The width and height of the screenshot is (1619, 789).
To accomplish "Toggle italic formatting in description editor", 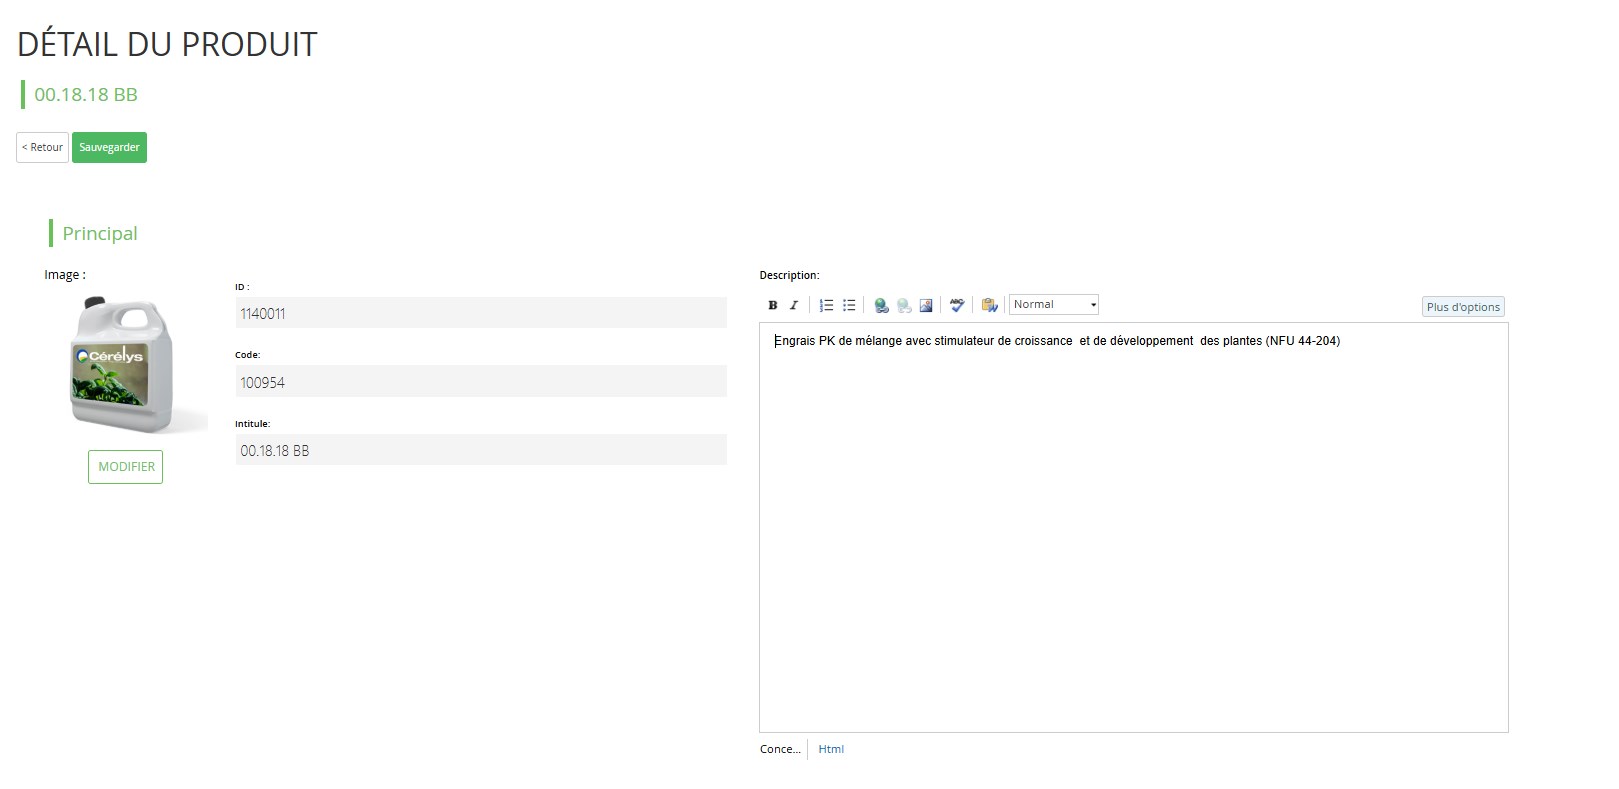I will point(794,305).
